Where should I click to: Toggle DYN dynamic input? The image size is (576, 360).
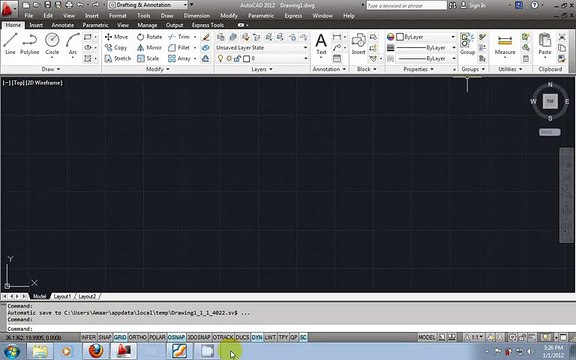pyautogui.click(x=257, y=337)
